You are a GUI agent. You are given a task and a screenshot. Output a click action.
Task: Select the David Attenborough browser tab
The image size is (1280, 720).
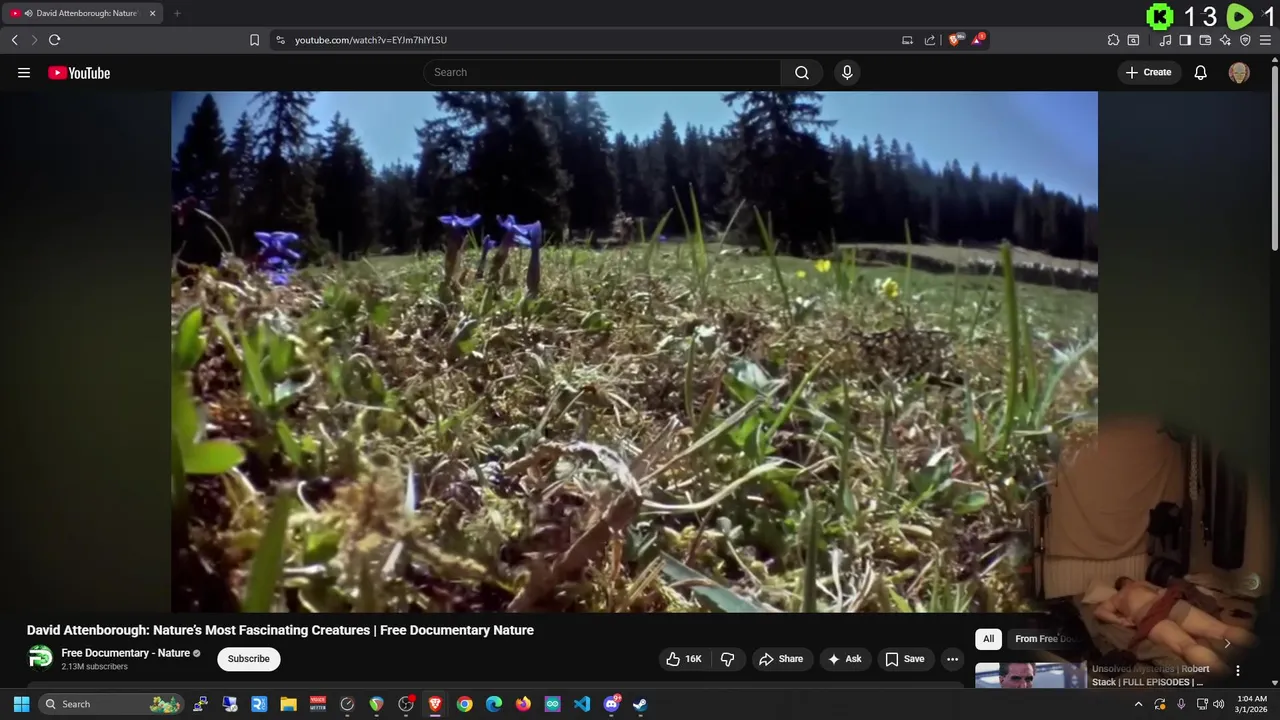point(84,13)
